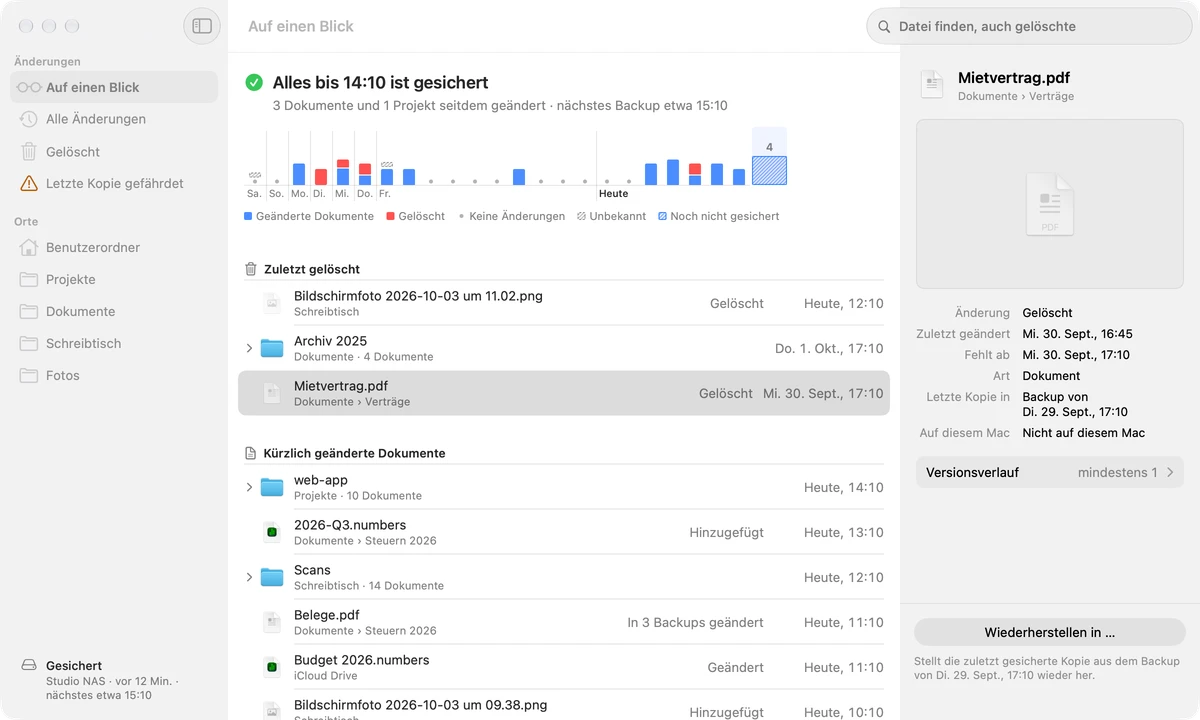Click the green checkmark backup status icon
Screen dimensions: 1200x720
click(254, 82)
